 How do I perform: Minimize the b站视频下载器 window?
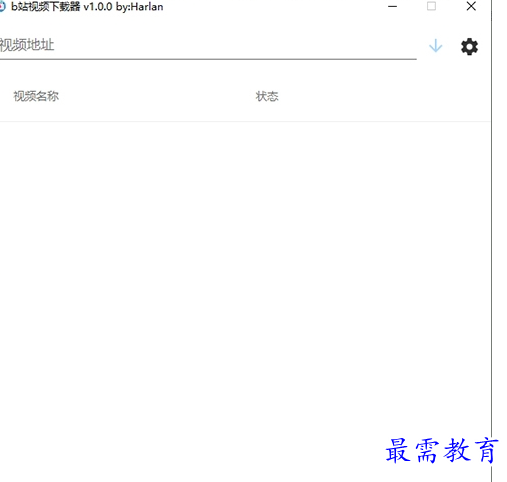pyautogui.click(x=393, y=6)
